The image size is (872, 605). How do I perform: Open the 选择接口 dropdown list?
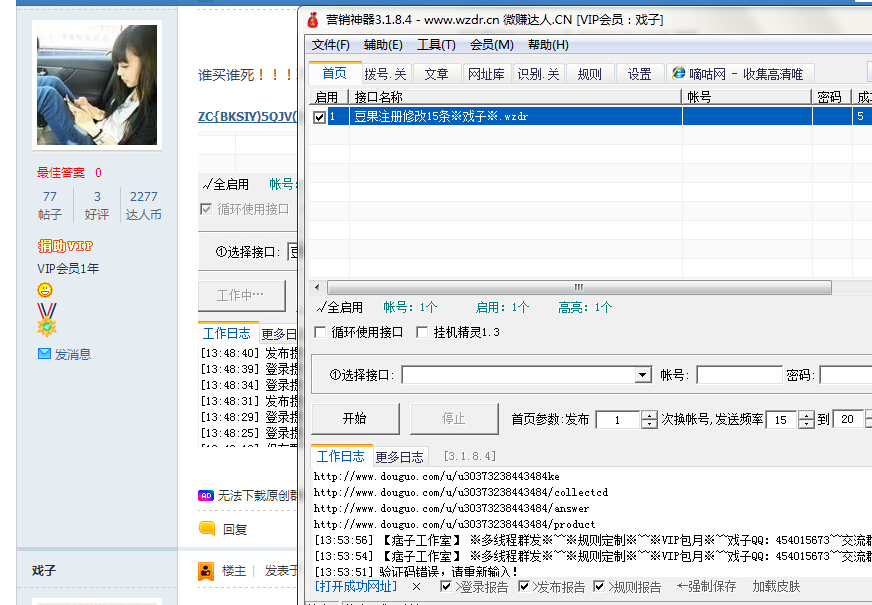pos(642,374)
